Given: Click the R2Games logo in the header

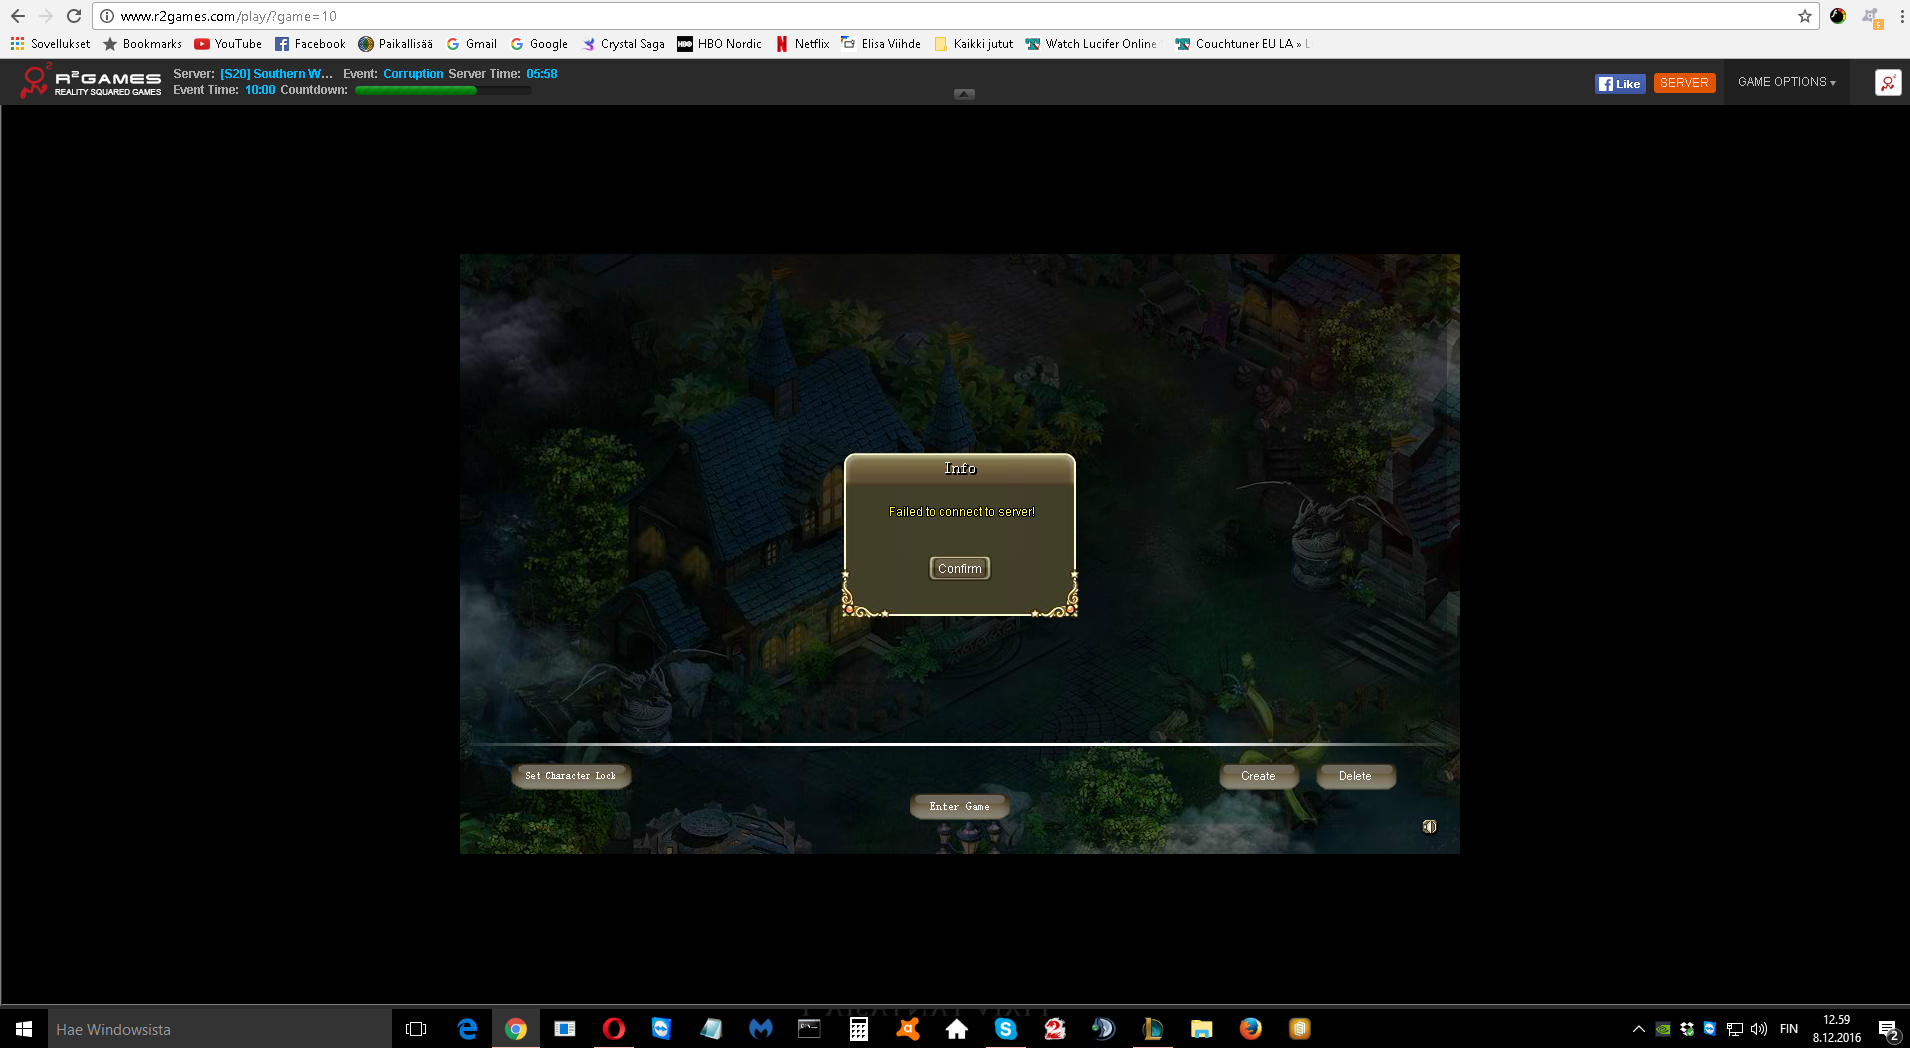Looking at the screenshot, I should point(90,82).
